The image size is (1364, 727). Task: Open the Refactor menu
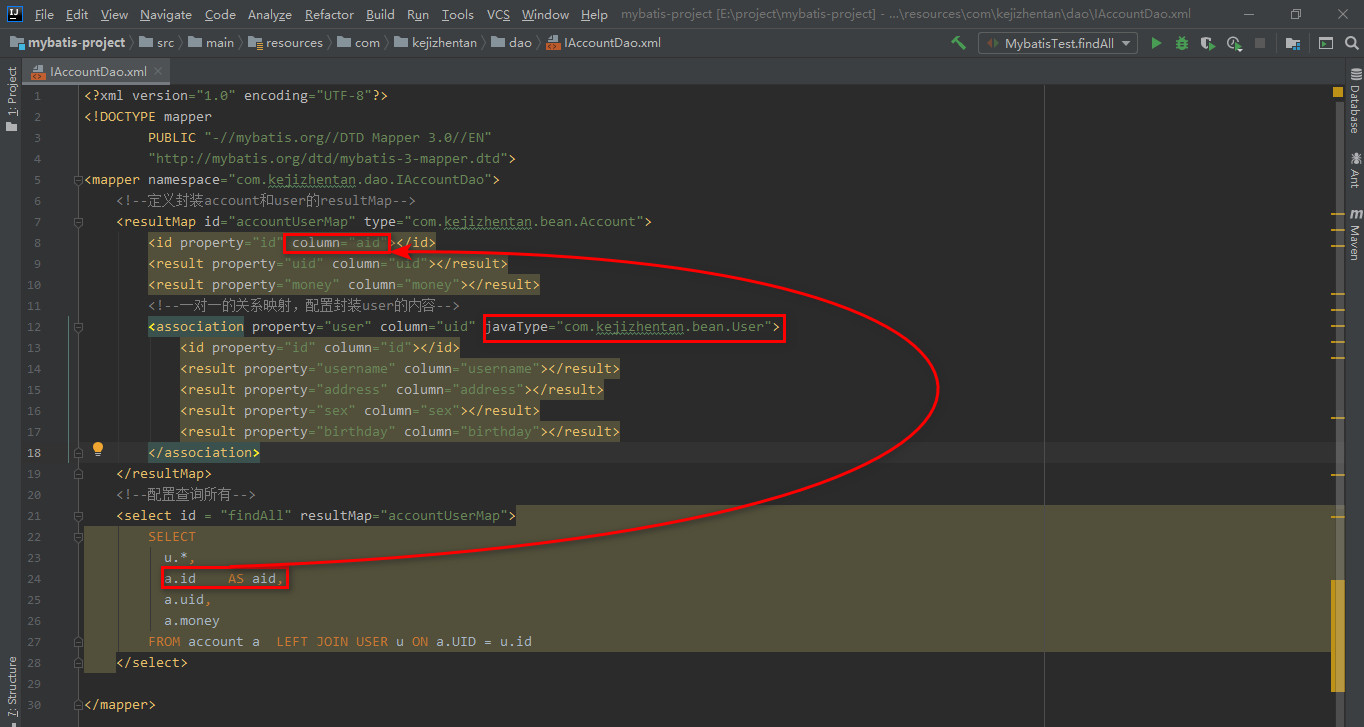(x=329, y=14)
